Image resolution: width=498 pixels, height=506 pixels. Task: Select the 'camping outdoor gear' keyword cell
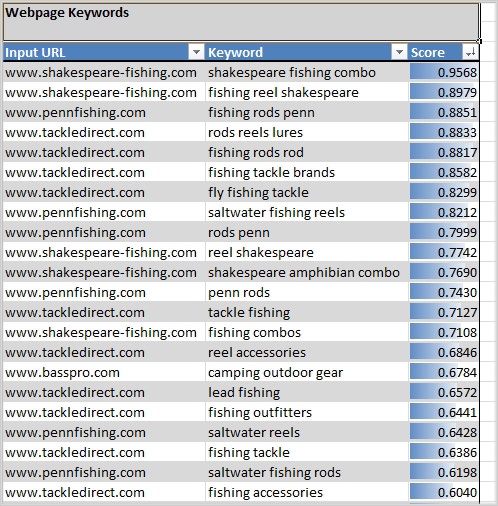307,372
